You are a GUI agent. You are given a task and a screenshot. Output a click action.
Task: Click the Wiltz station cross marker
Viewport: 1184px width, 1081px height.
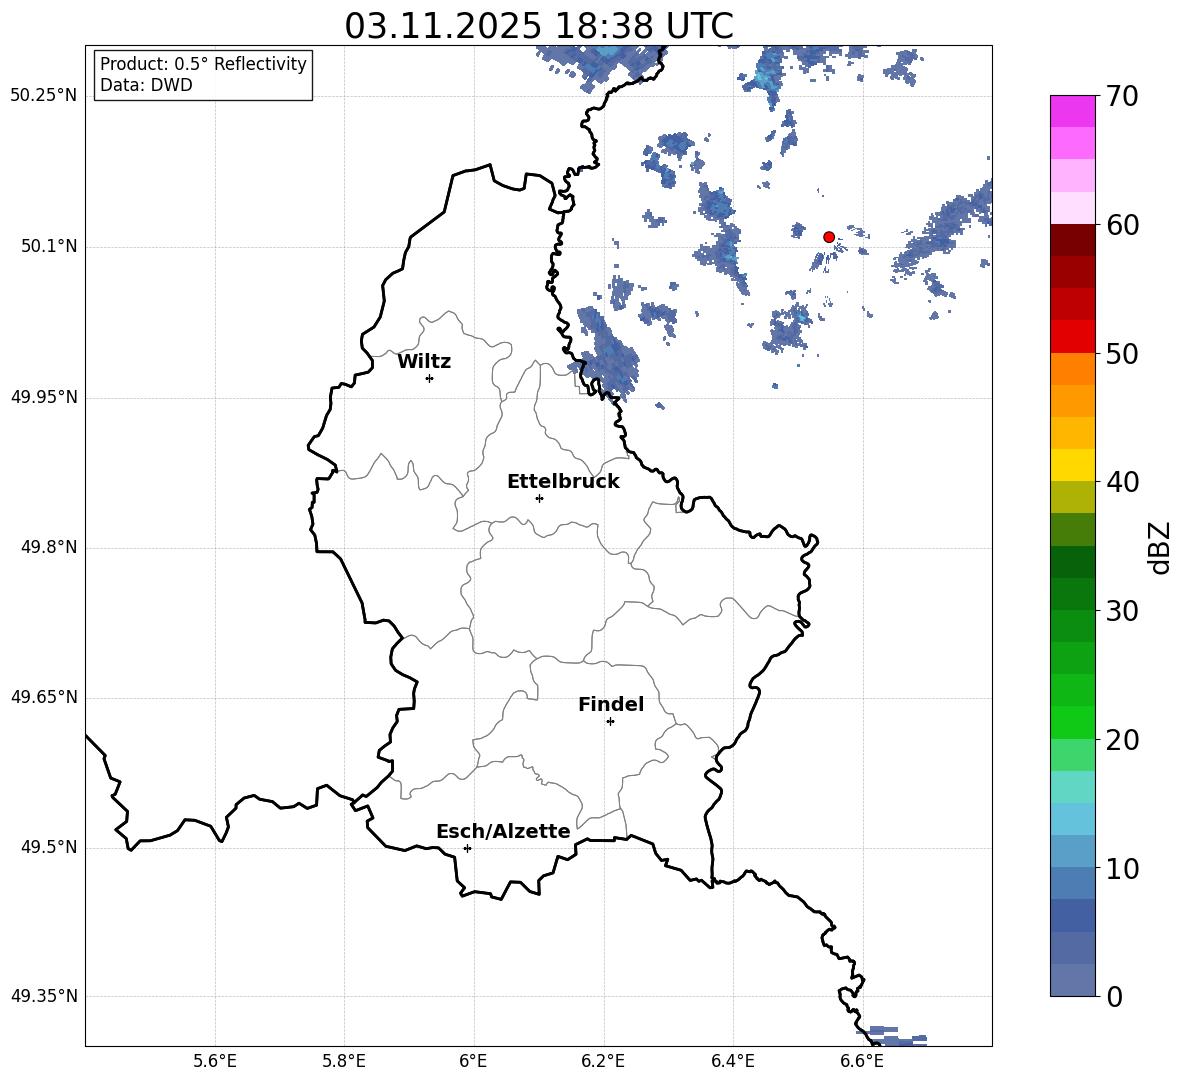click(x=429, y=378)
